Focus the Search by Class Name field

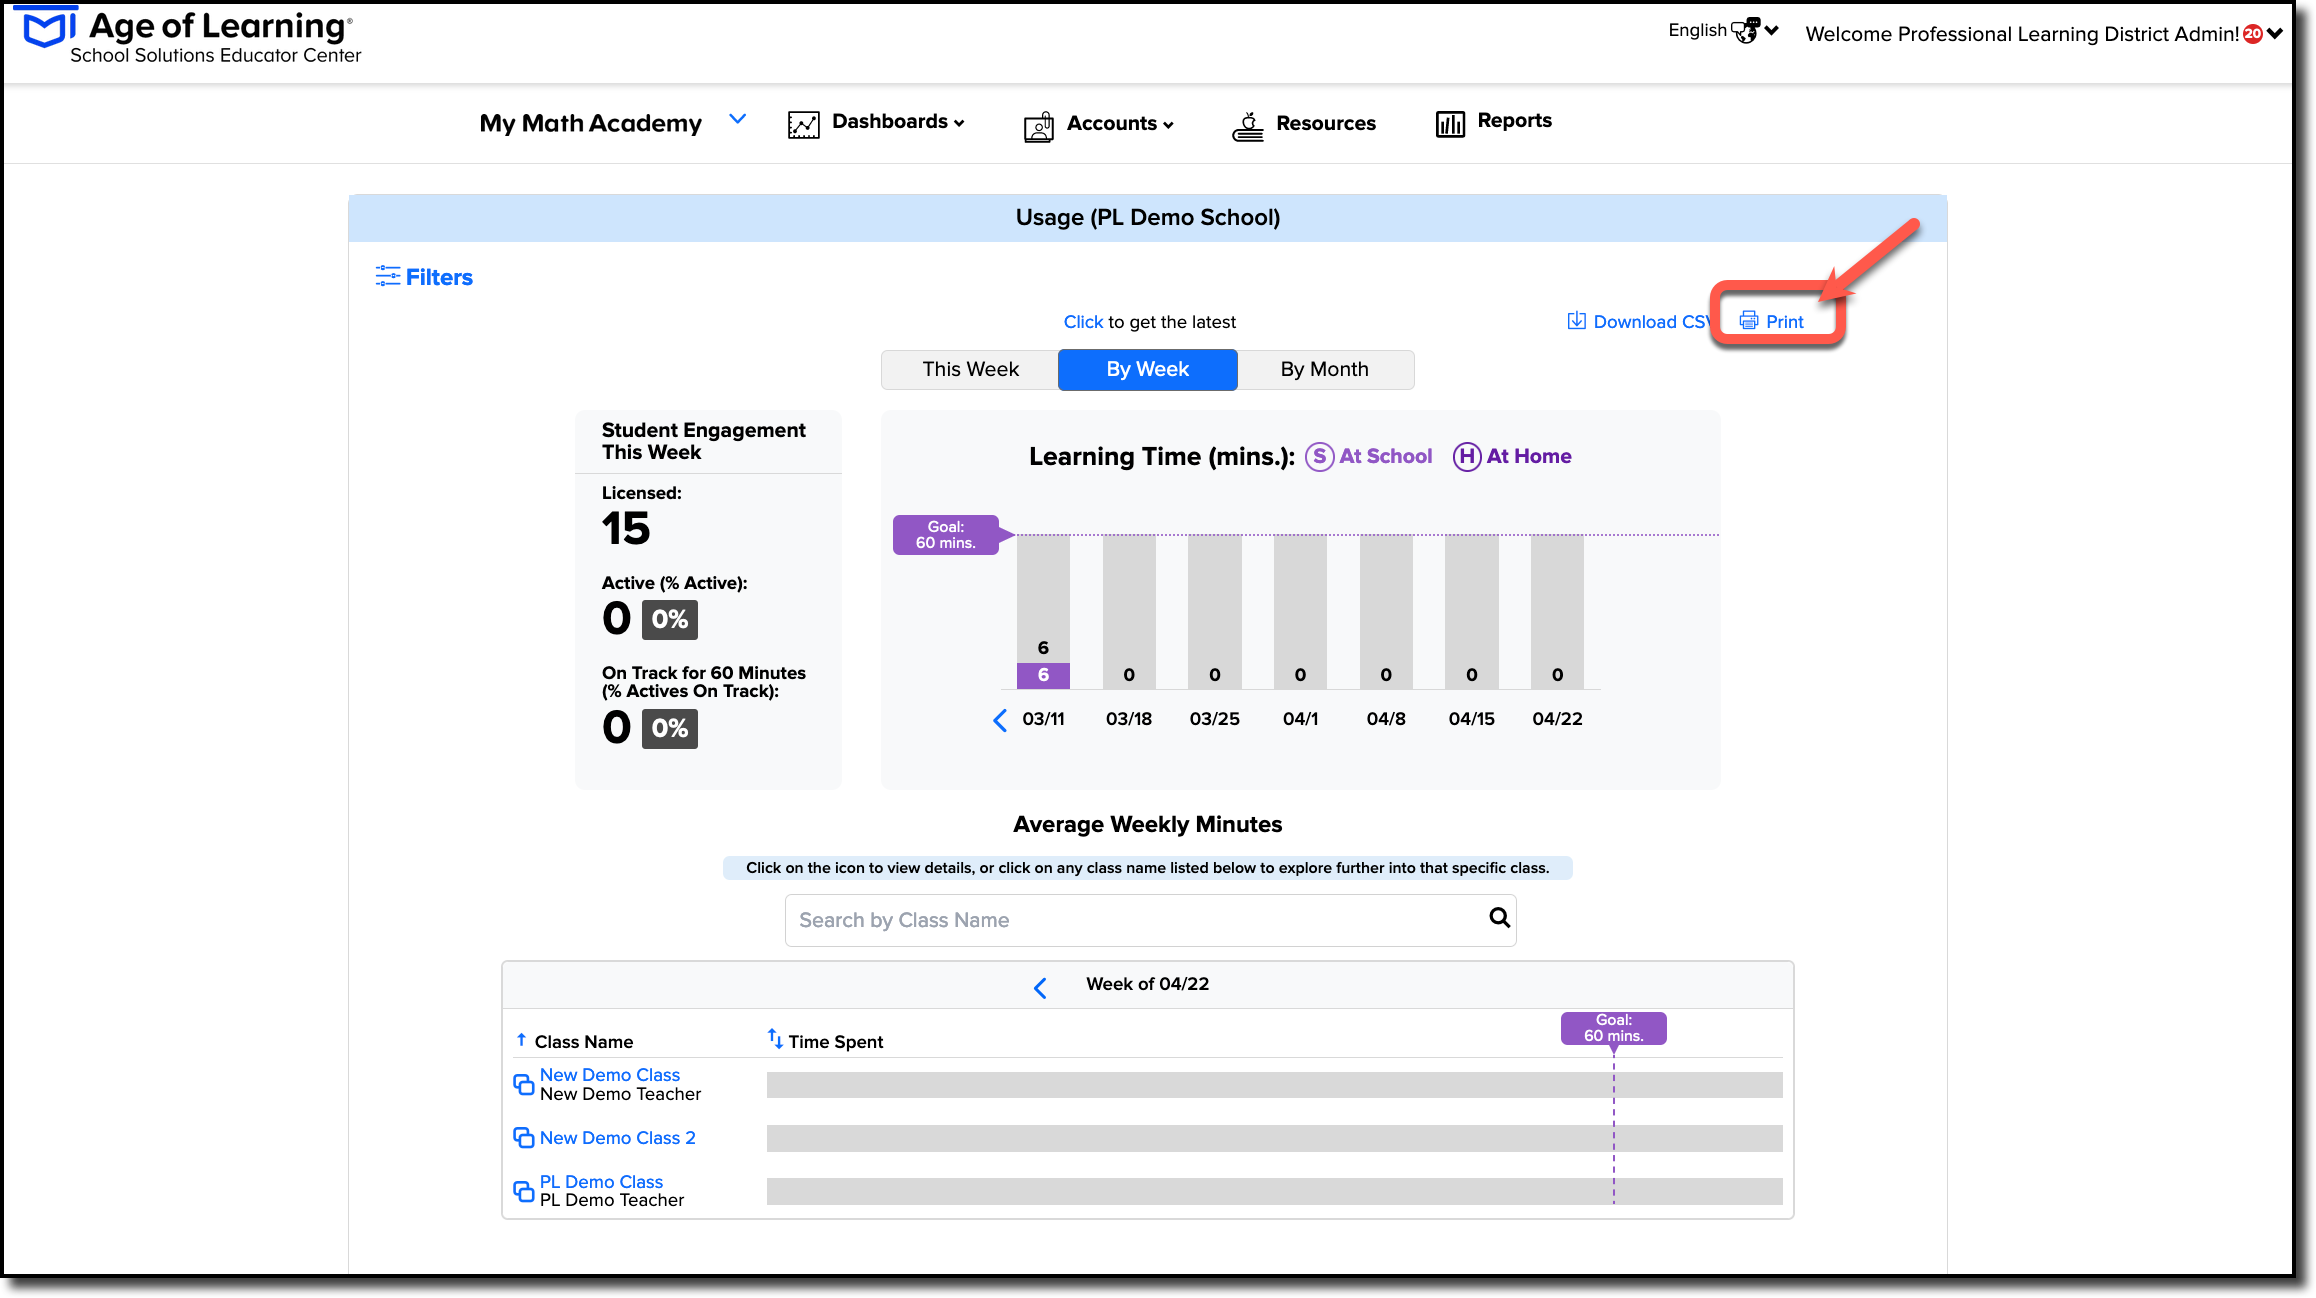point(1150,920)
